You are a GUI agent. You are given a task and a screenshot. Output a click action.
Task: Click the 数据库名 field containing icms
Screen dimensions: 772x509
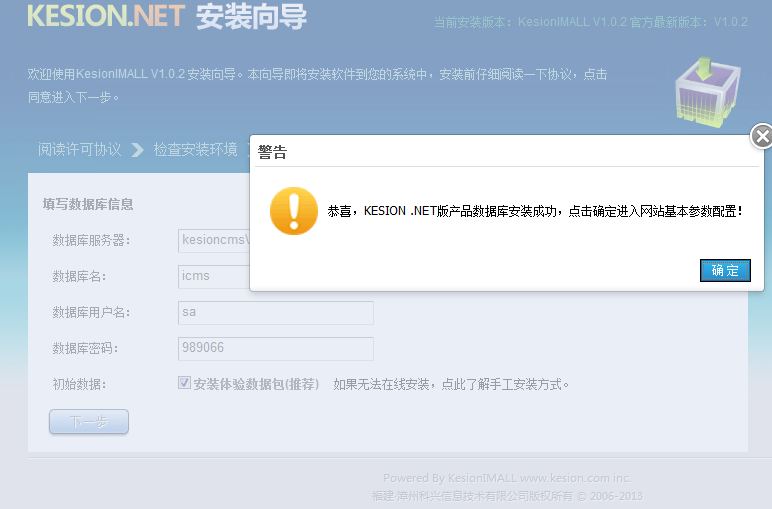(x=214, y=276)
